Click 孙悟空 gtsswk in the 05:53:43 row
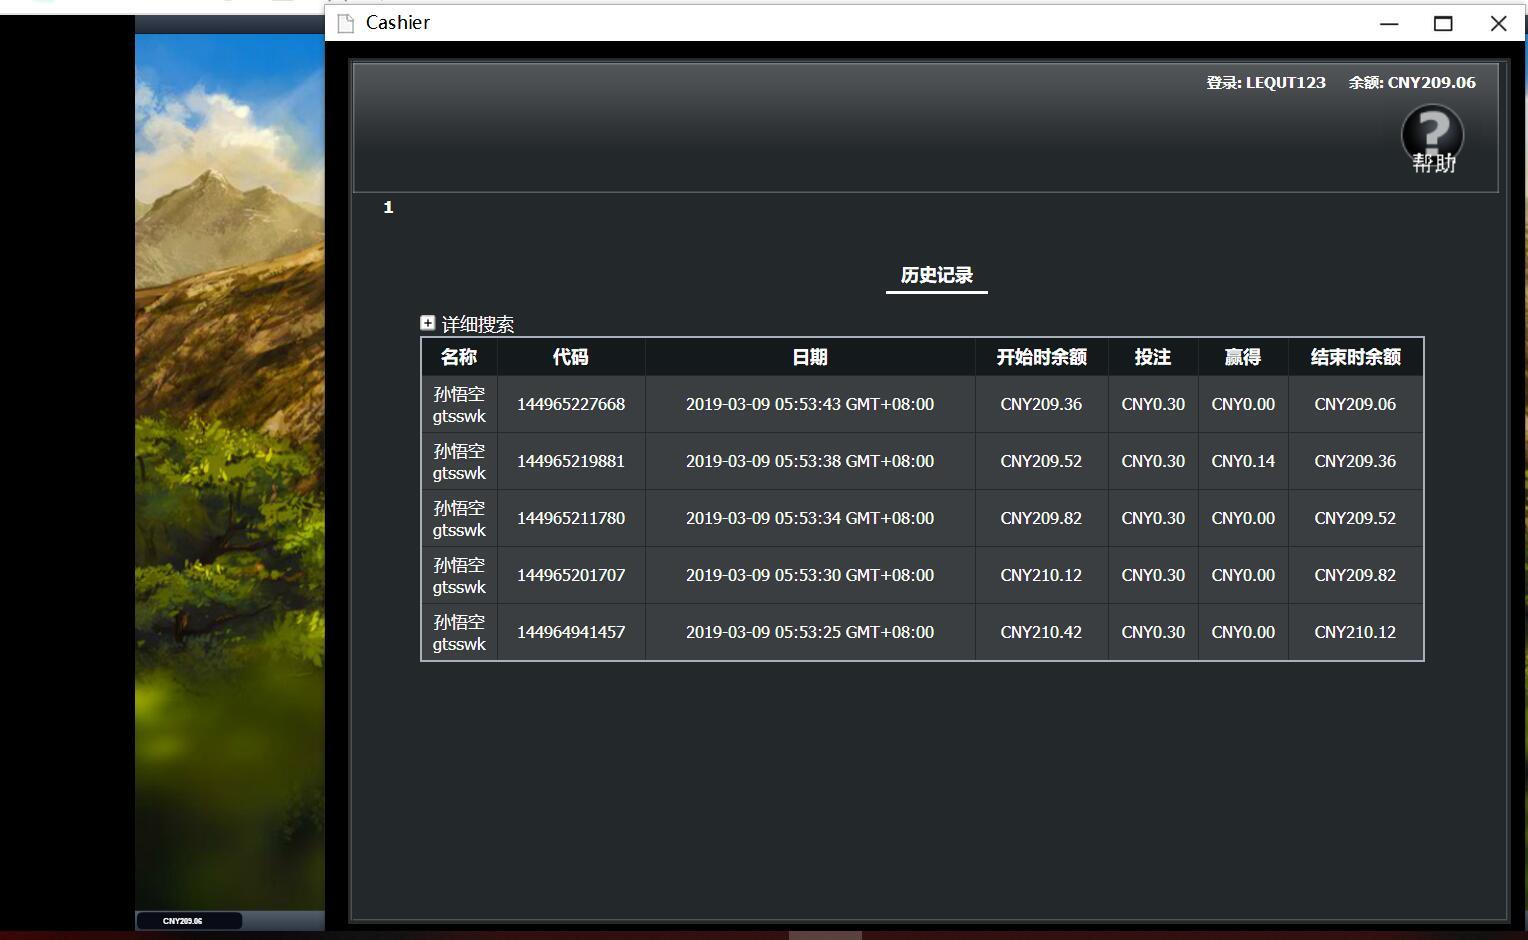 (x=459, y=405)
